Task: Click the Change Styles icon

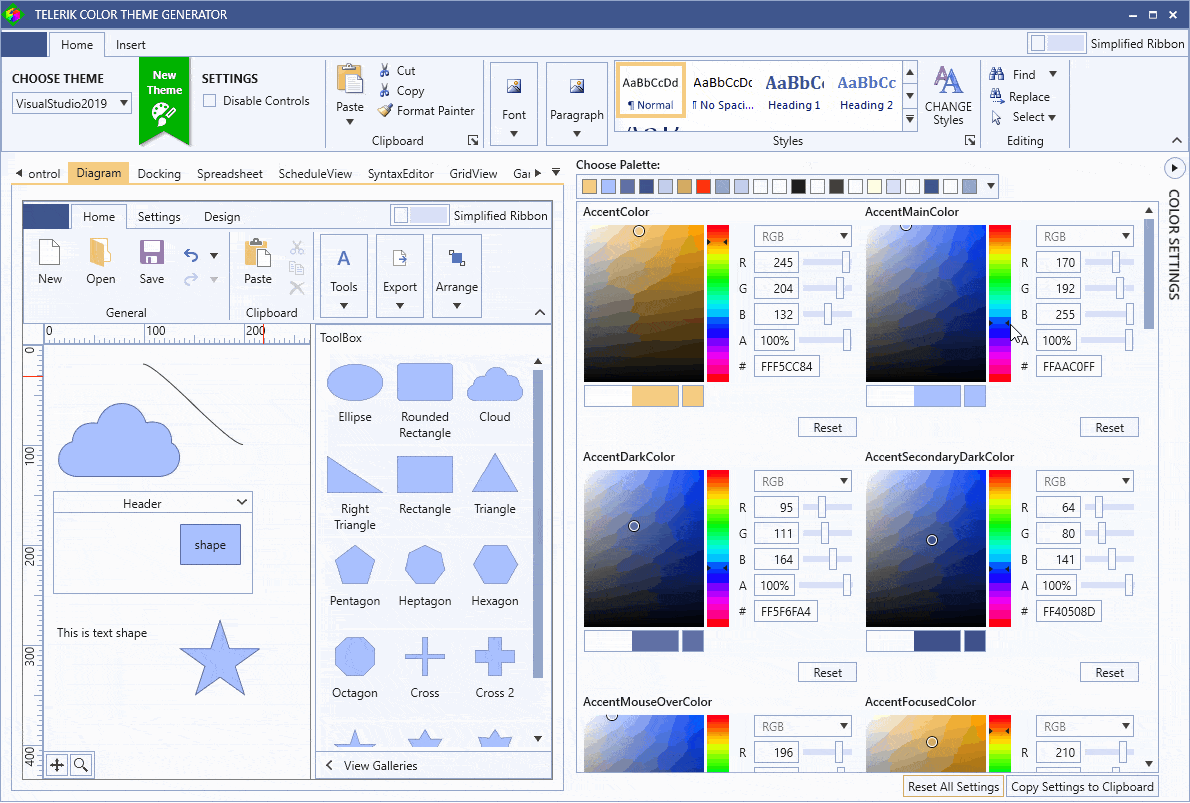Action: coord(948,80)
